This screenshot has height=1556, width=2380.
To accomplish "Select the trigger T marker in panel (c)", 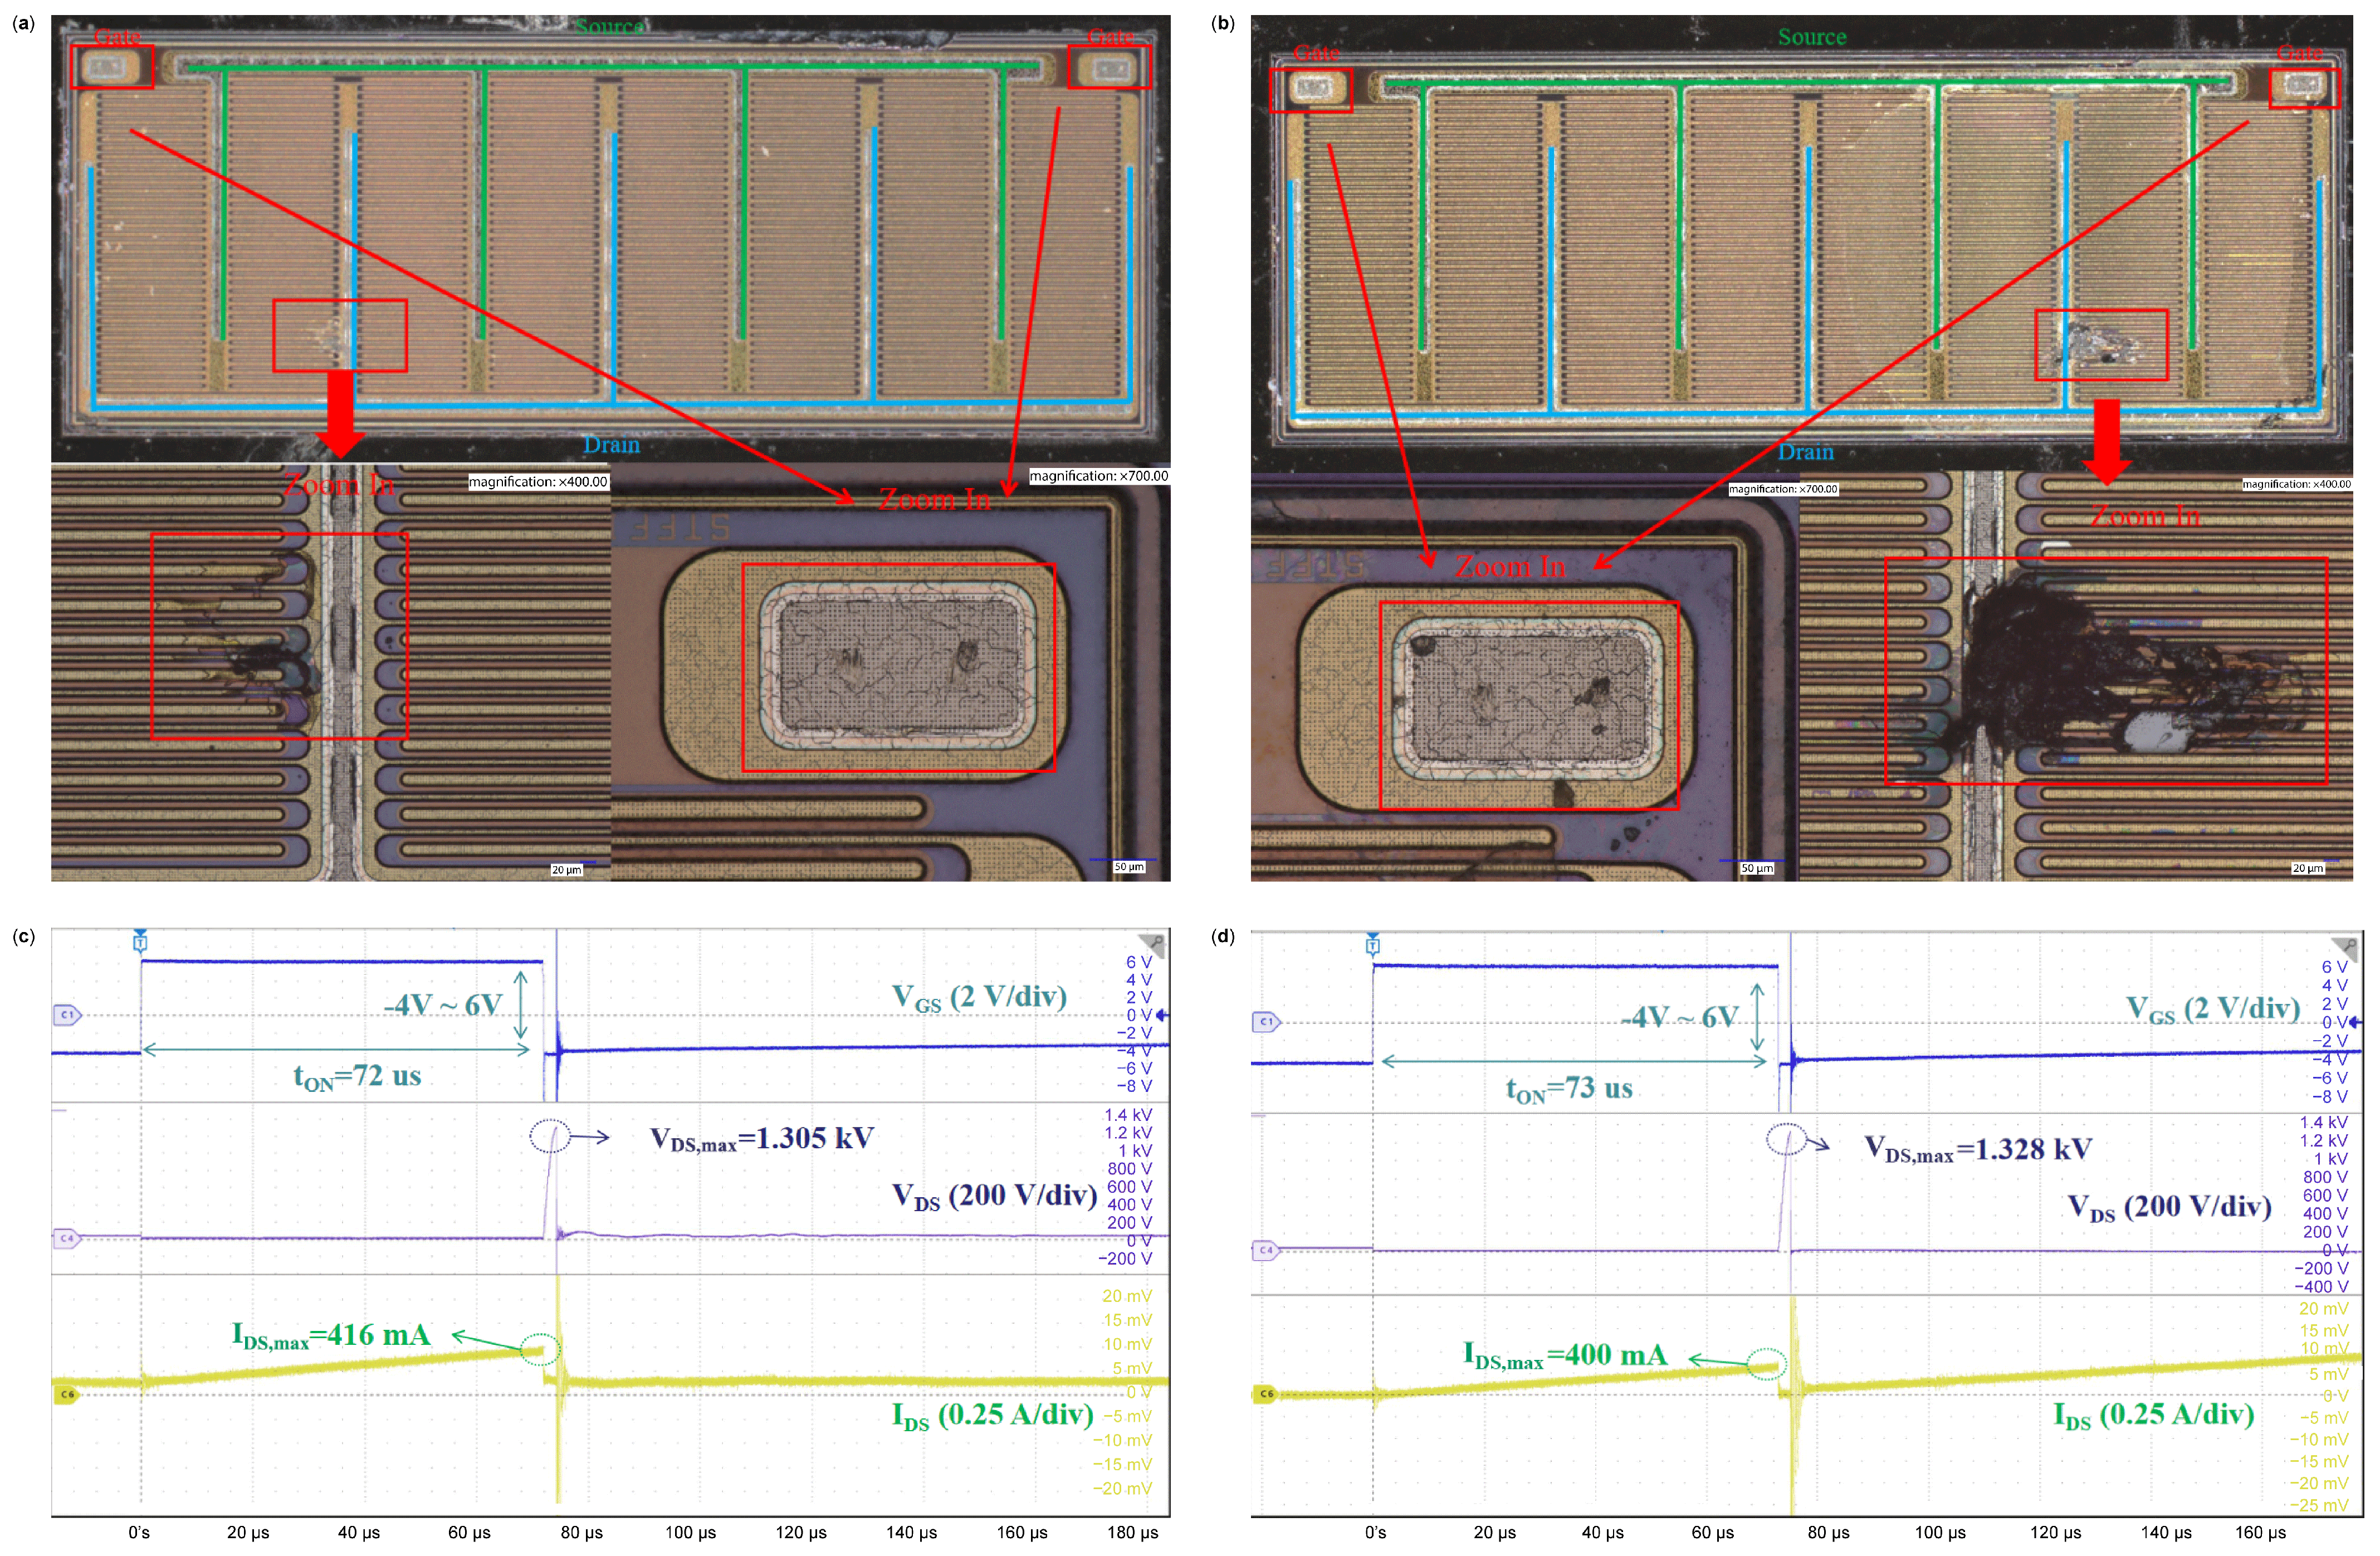I will (140, 942).
